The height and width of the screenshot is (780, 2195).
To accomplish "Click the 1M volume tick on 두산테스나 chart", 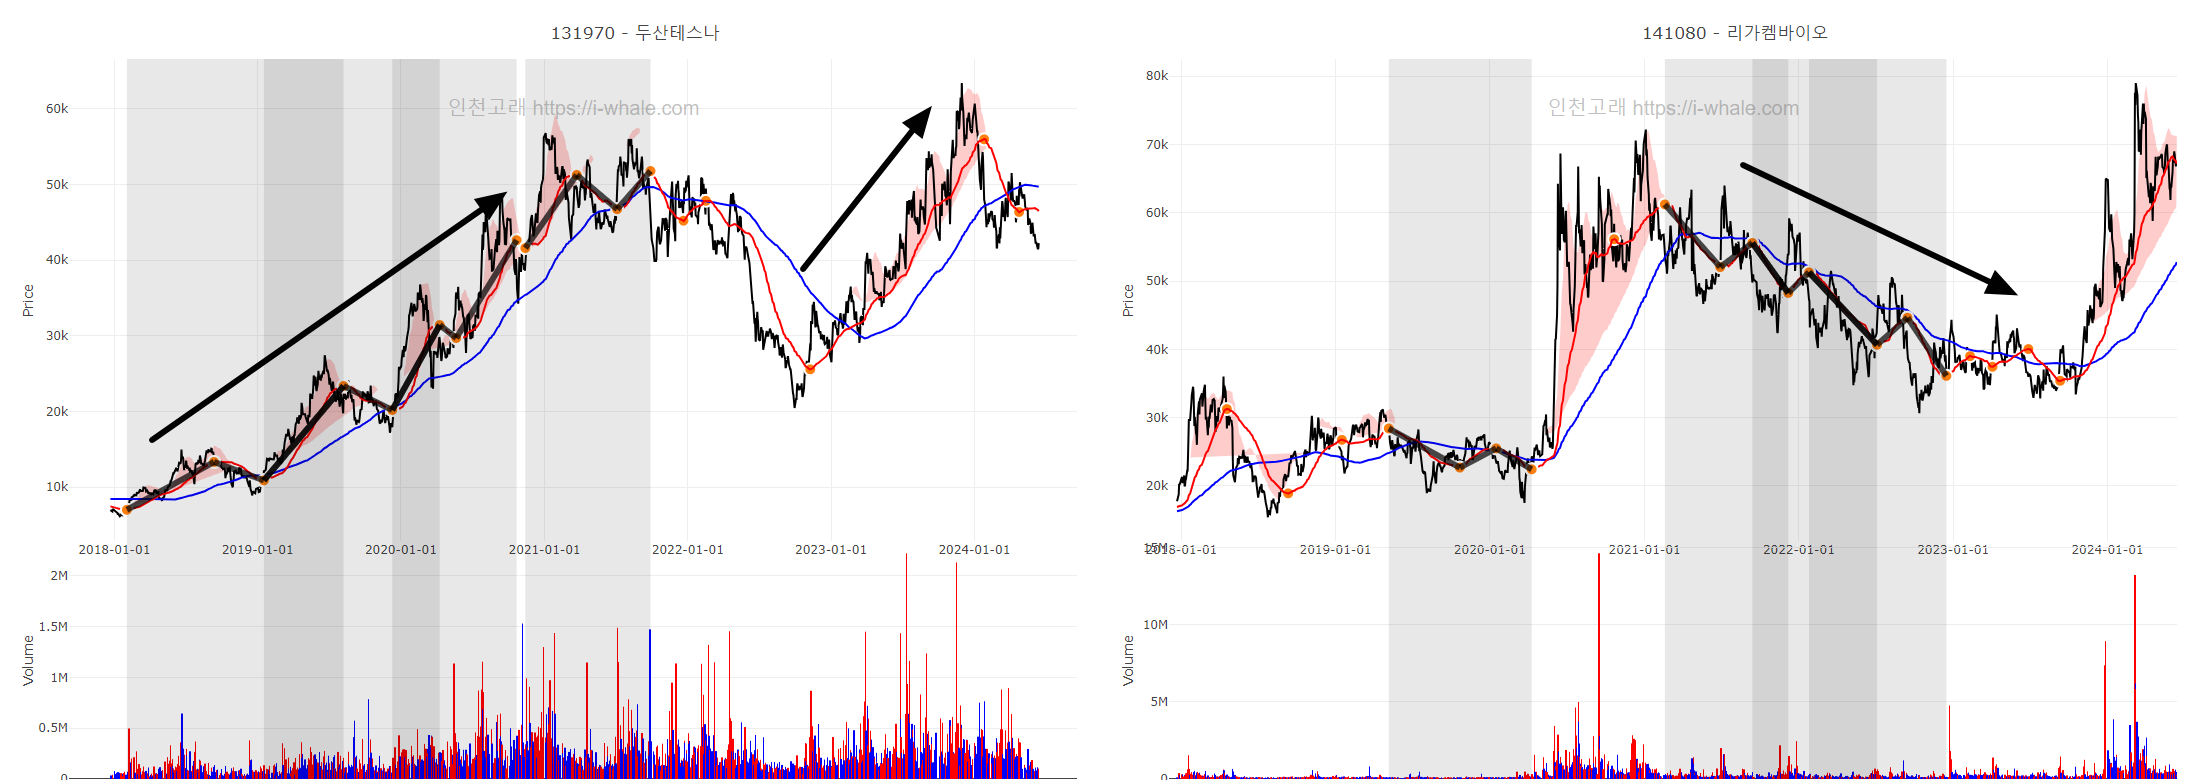I will pyautogui.click(x=59, y=678).
